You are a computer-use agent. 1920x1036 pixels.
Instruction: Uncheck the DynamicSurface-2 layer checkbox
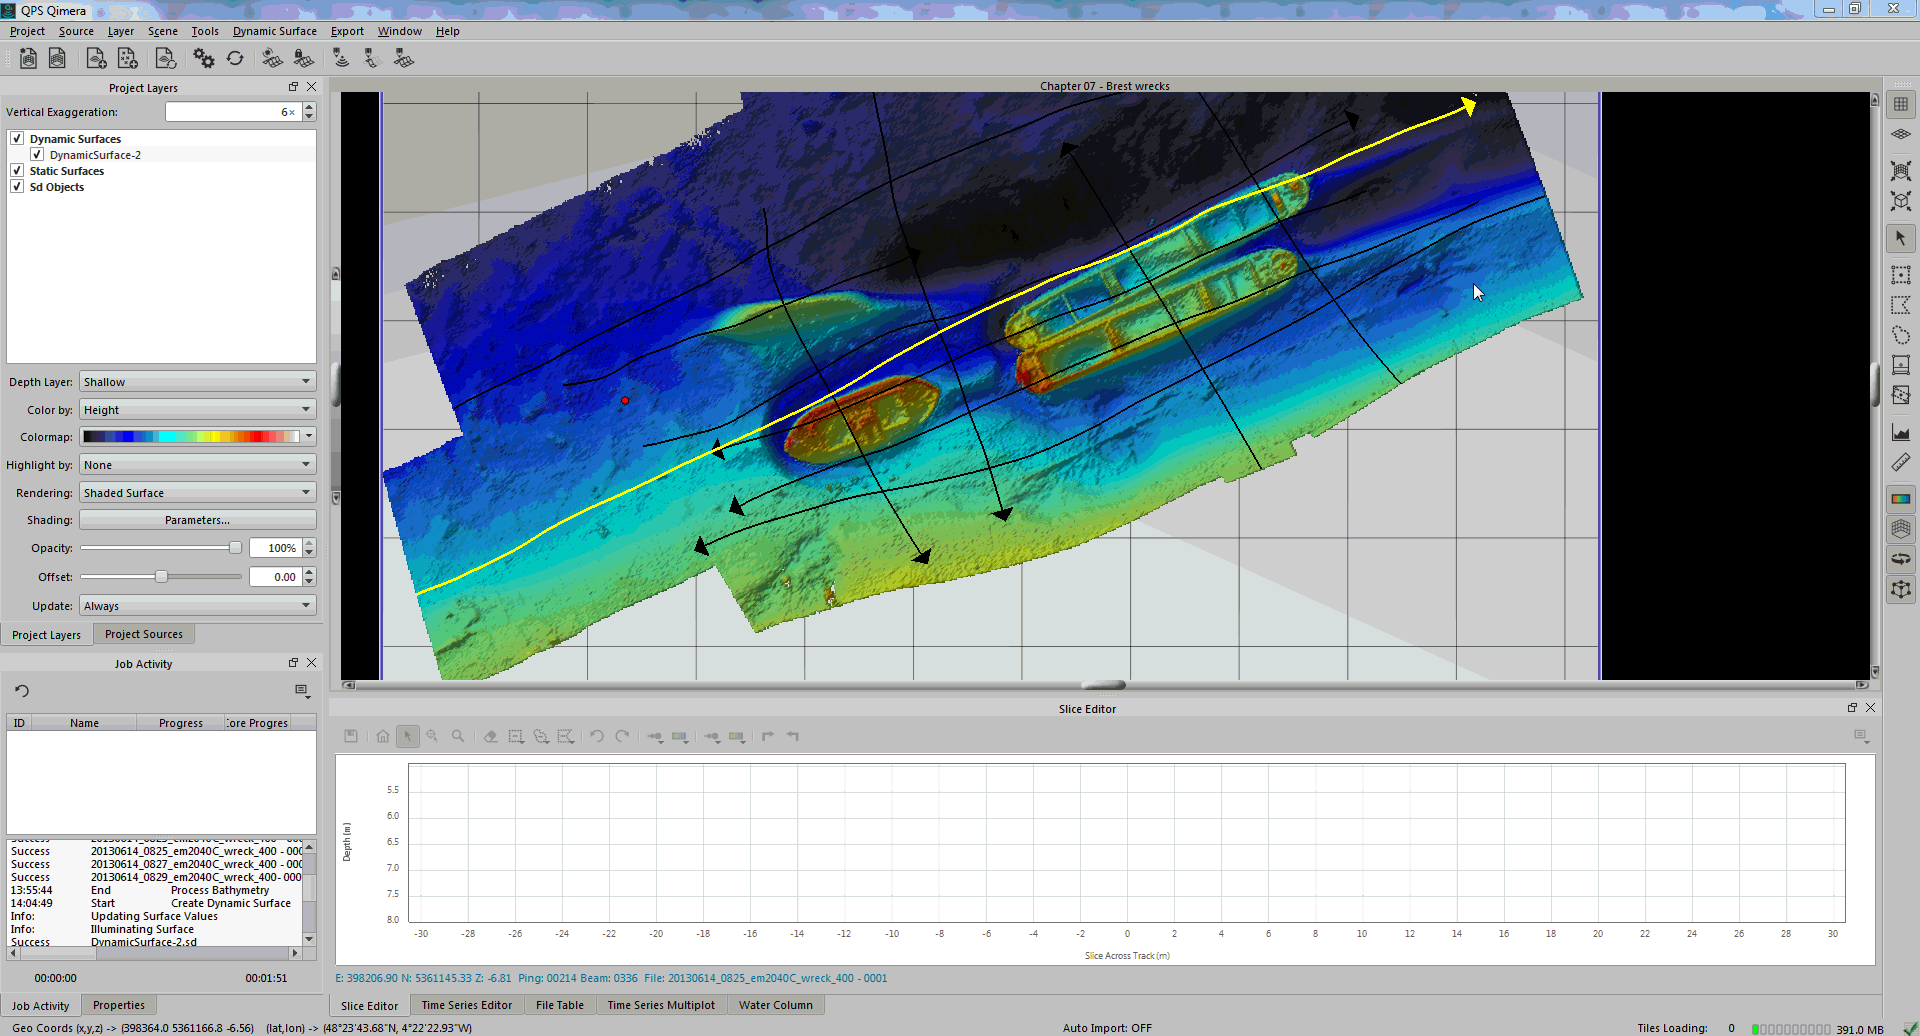[37, 155]
